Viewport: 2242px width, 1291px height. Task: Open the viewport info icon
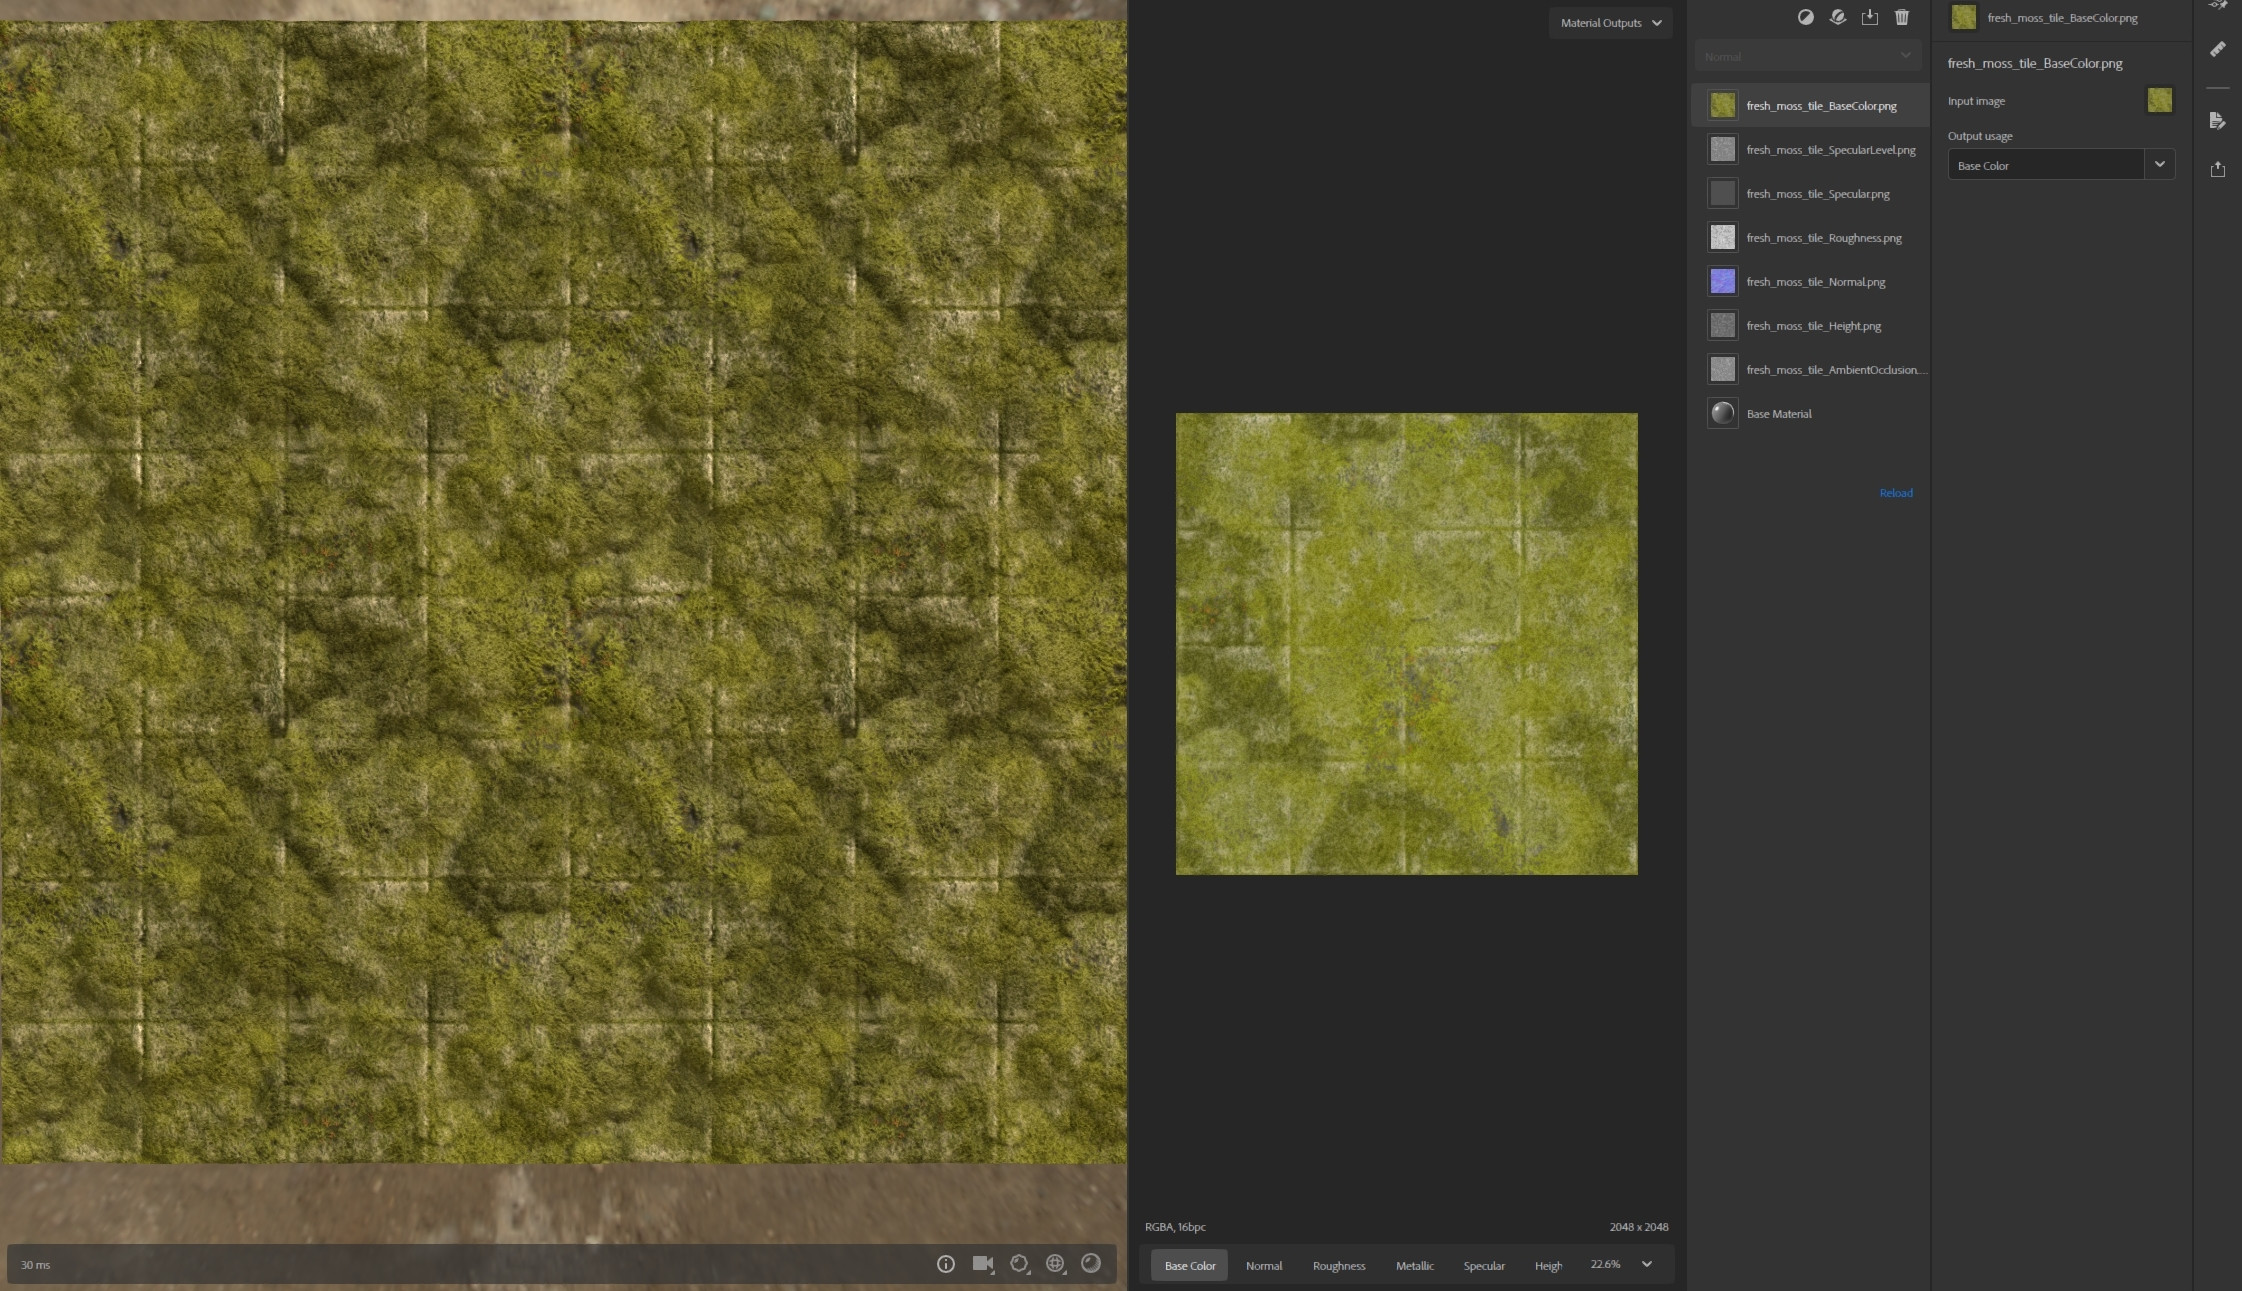point(945,1264)
